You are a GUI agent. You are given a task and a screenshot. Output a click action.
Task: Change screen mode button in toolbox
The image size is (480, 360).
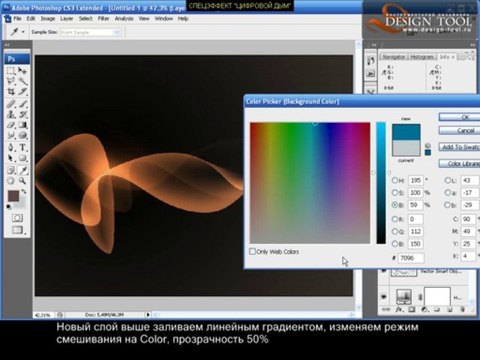[18, 230]
